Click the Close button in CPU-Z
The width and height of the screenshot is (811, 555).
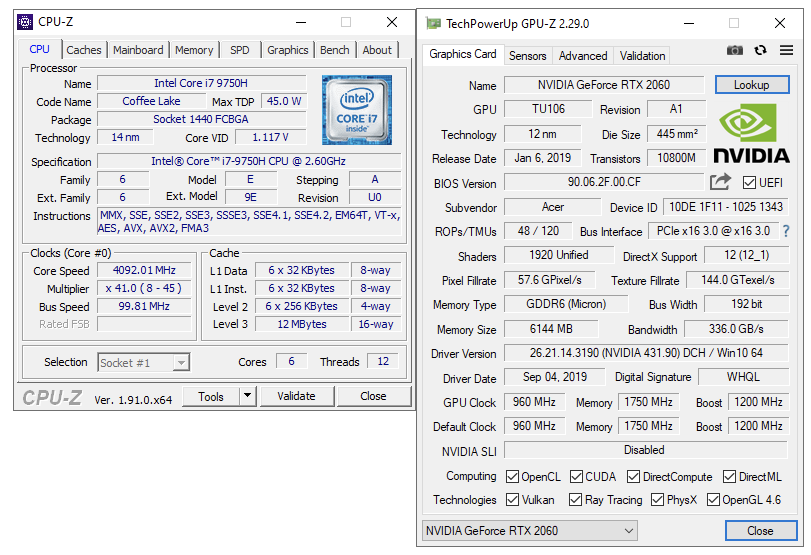click(x=373, y=396)
